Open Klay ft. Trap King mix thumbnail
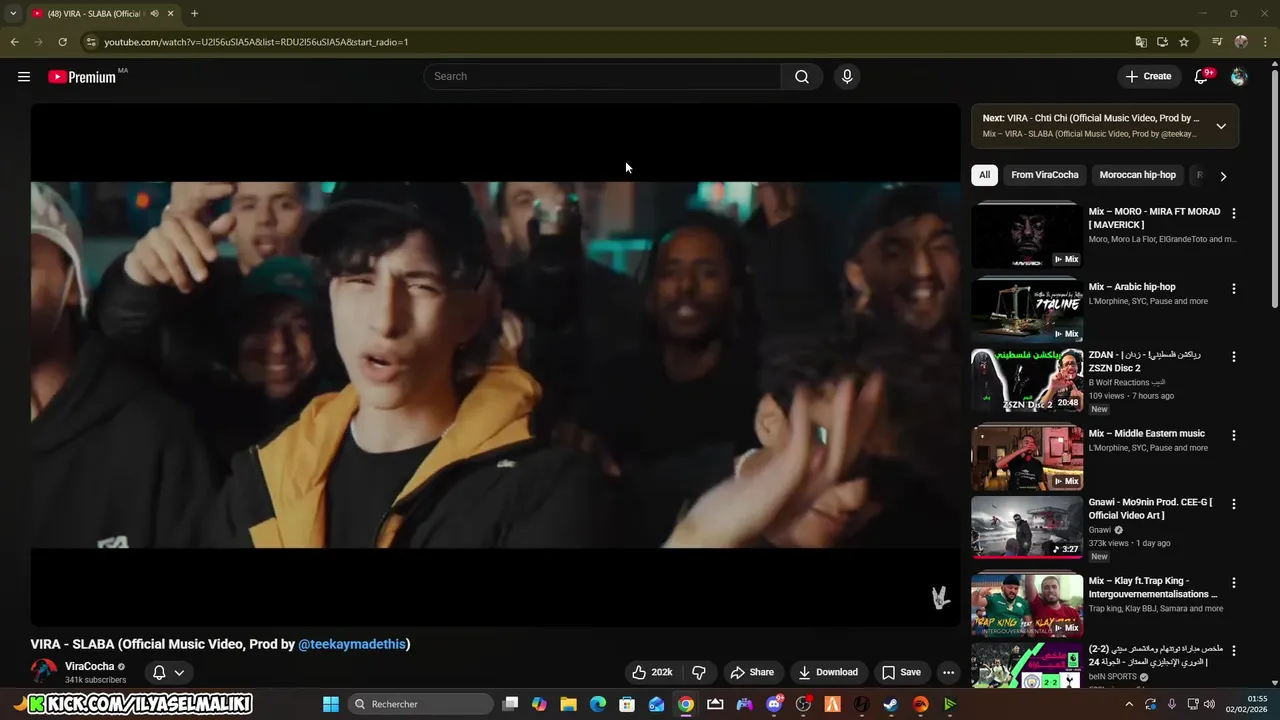 coord(1027,606)
